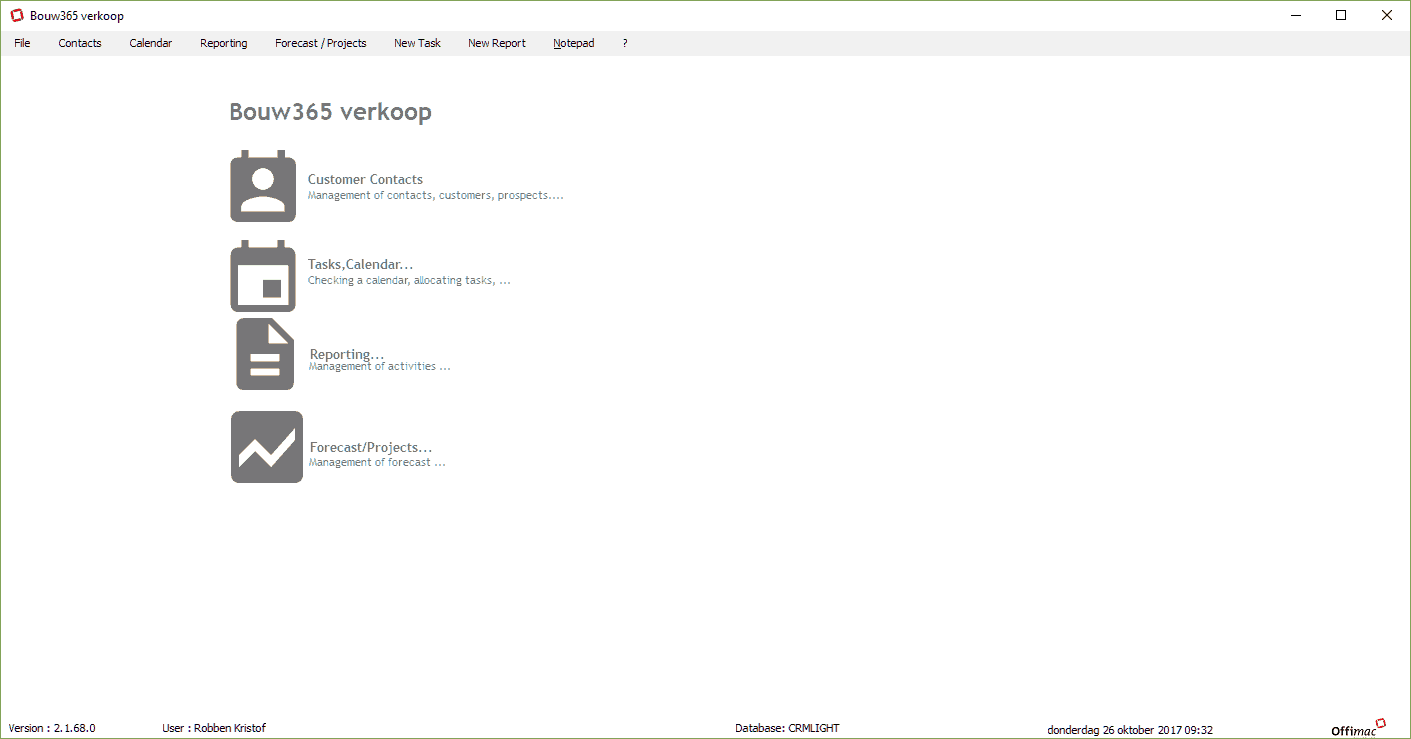
Task: Open the Forecast/Projects chart icon
Action: point(267,447)
